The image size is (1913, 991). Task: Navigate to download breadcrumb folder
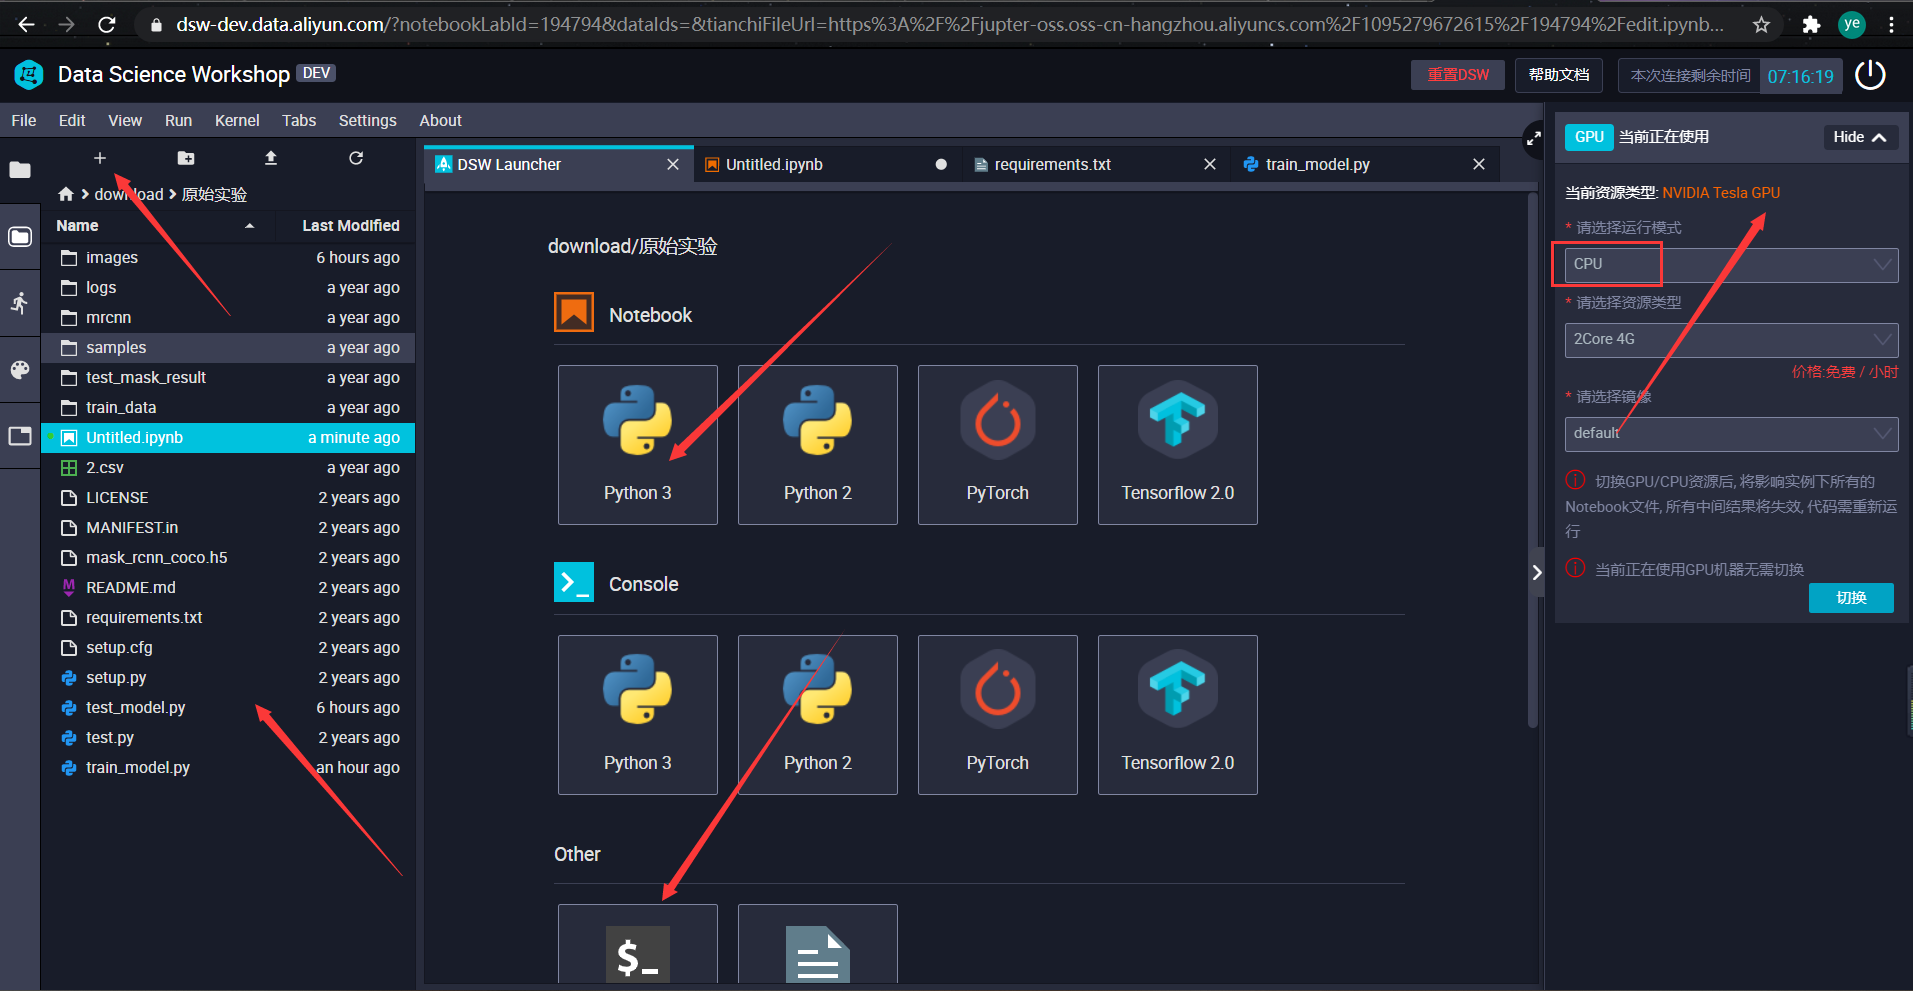[x=128, y=194]
